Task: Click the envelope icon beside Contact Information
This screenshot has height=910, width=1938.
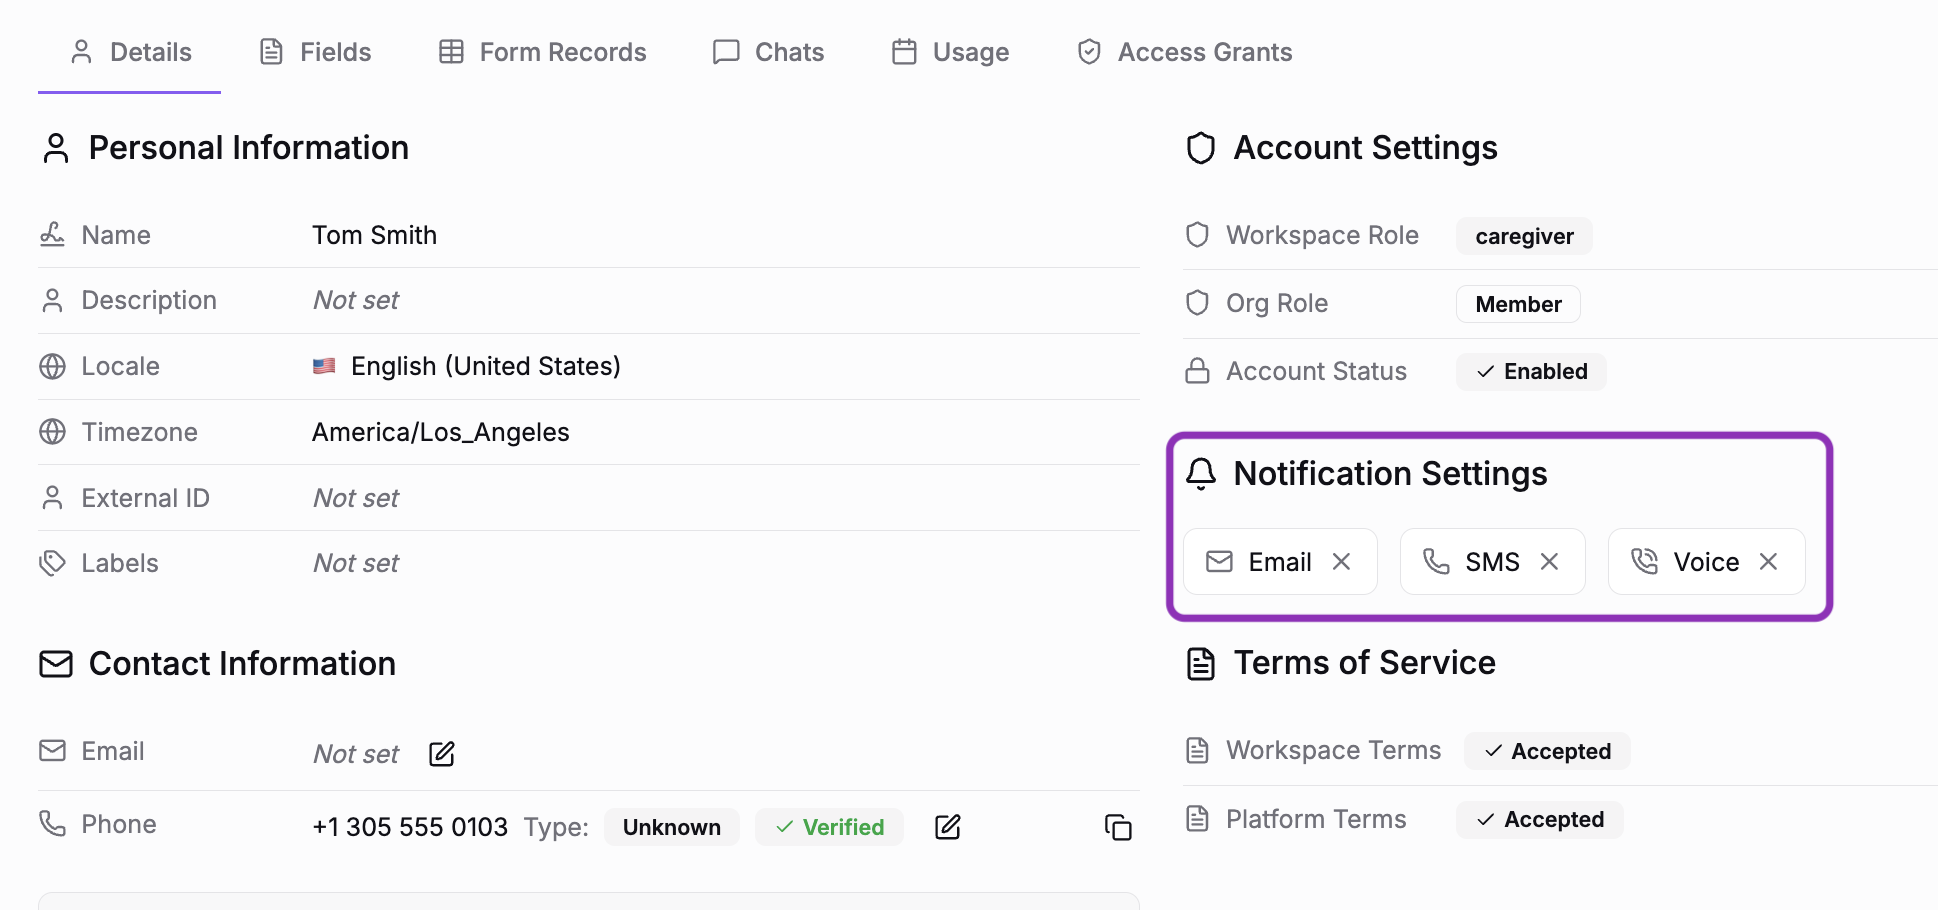Action: coord(55,663)
